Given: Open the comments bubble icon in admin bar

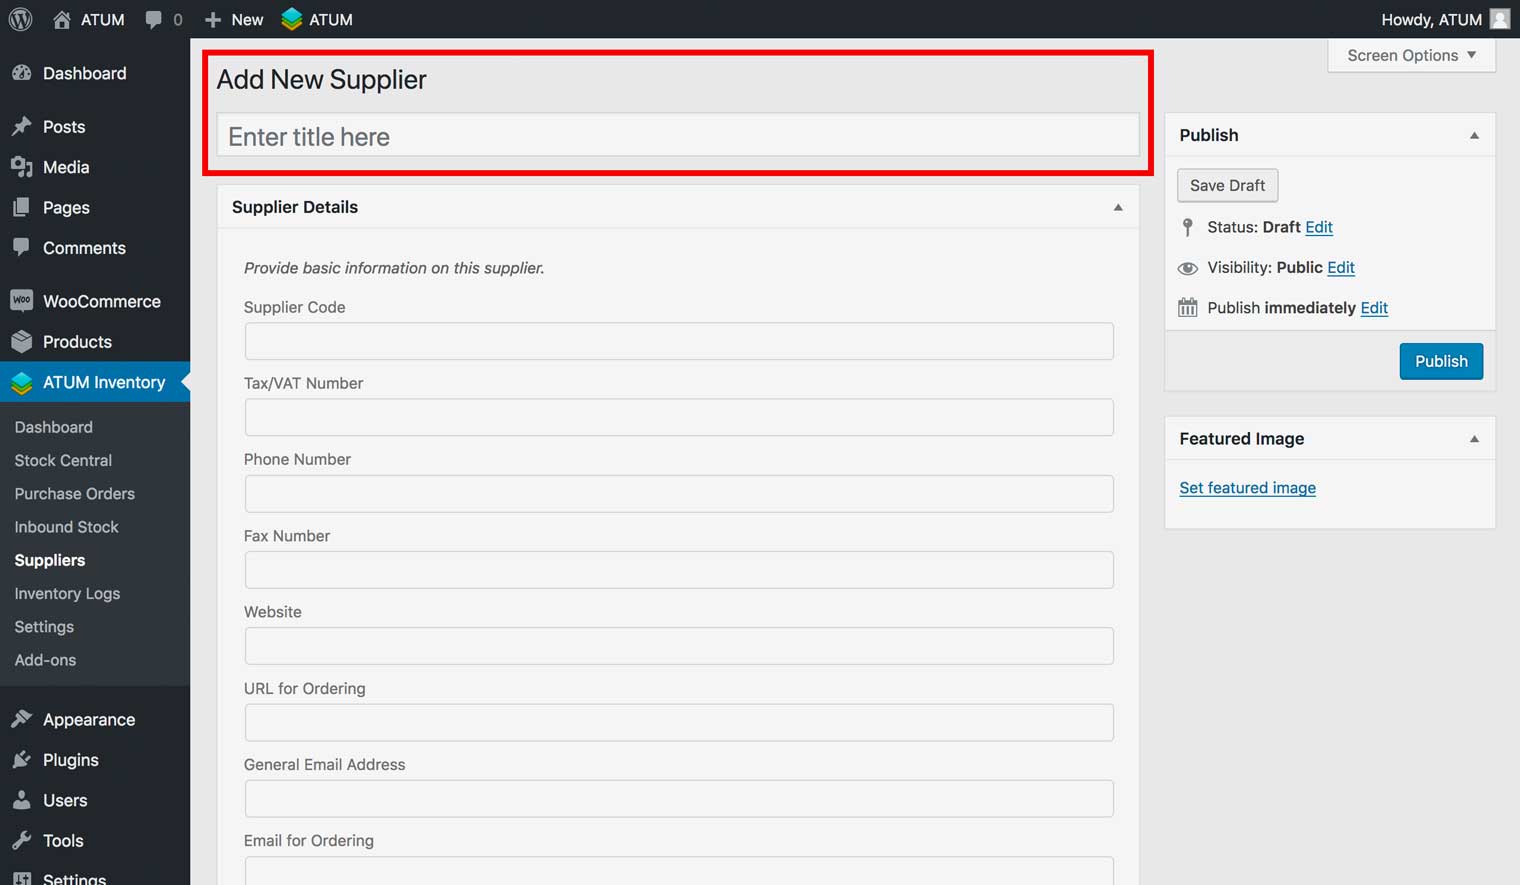Looking at the screenshot, I should click(153, 19).
